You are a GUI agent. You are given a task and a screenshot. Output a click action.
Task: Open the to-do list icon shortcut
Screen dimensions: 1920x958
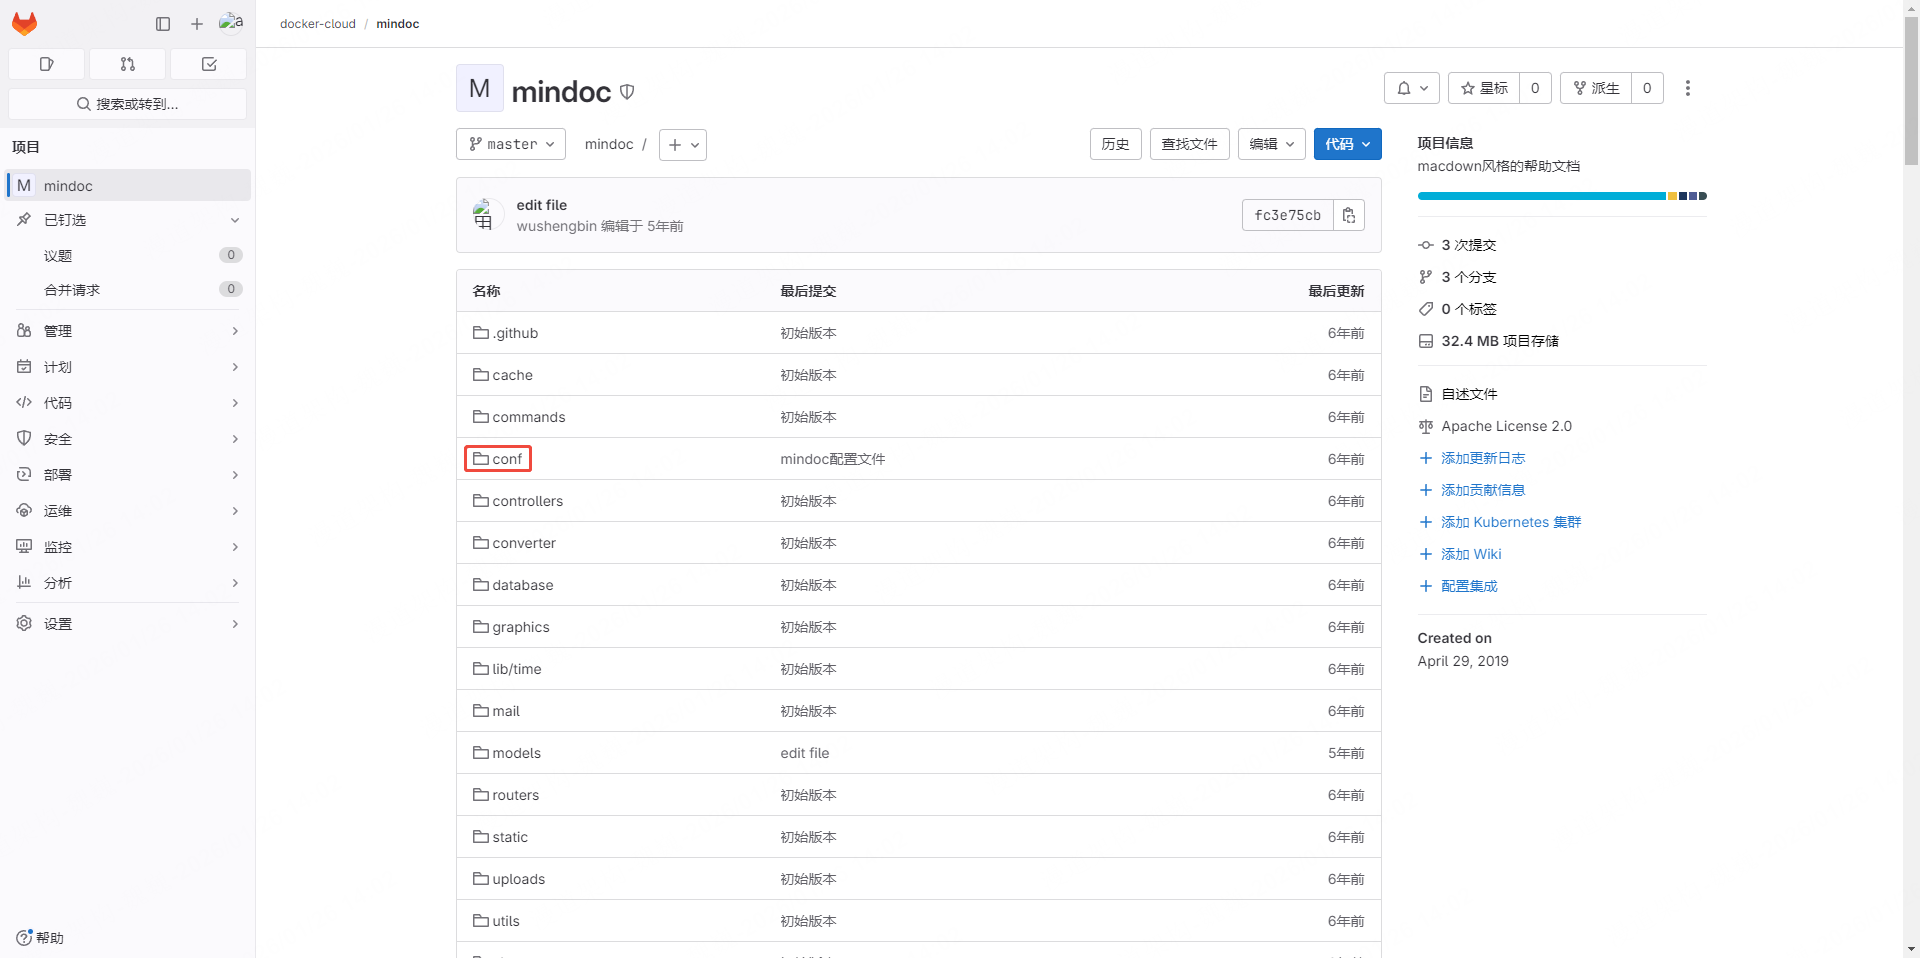pyautogui.click(x=208, y=64)
